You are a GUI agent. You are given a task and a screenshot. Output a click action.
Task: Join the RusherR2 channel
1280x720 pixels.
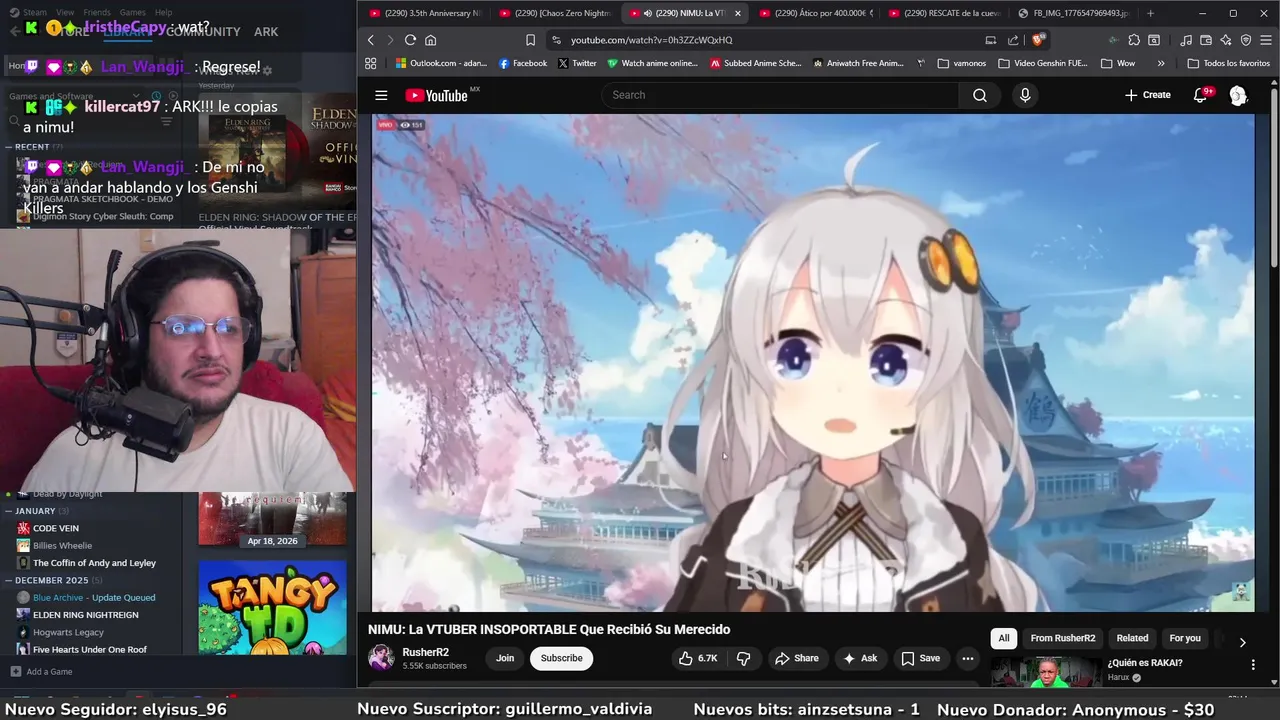pos(505,658)
